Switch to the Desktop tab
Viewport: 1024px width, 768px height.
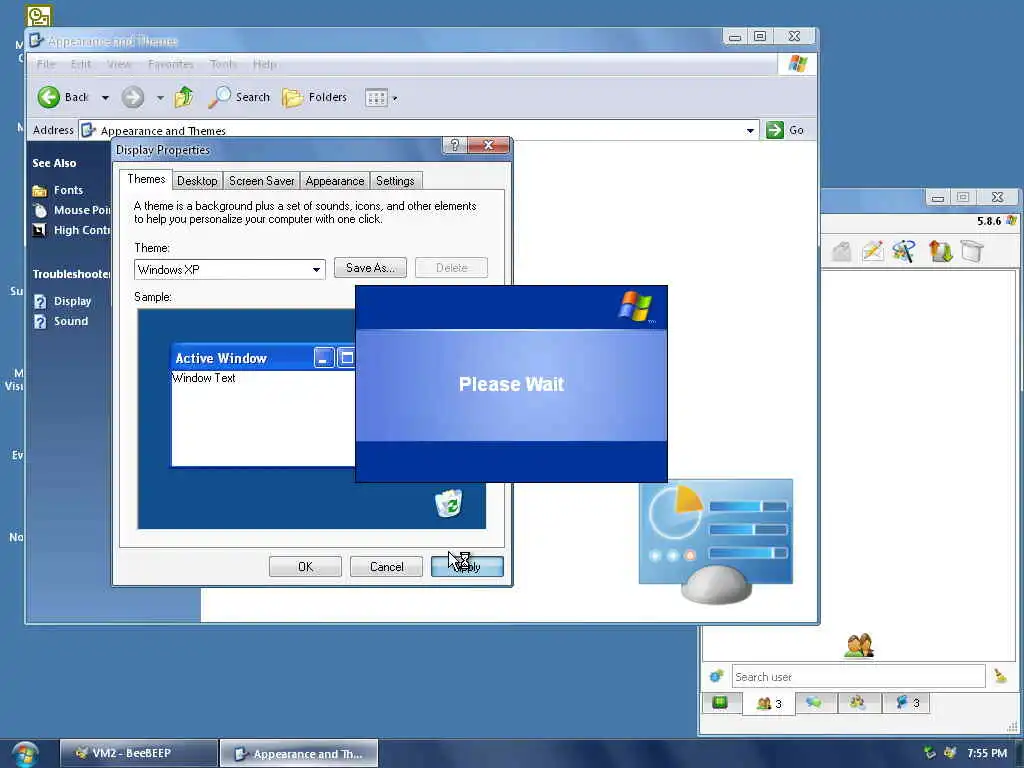[x=197, y=181]
